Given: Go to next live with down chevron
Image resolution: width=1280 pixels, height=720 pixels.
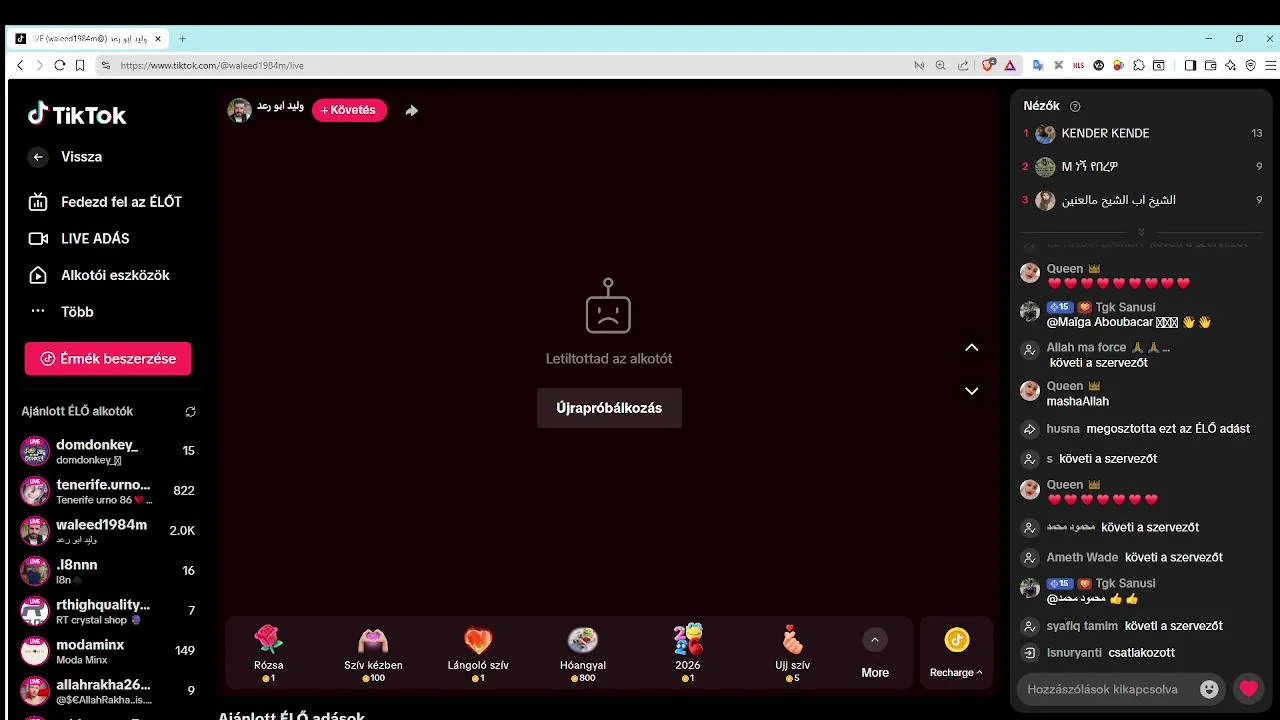Looking at the screenshot, I should 971,391.
